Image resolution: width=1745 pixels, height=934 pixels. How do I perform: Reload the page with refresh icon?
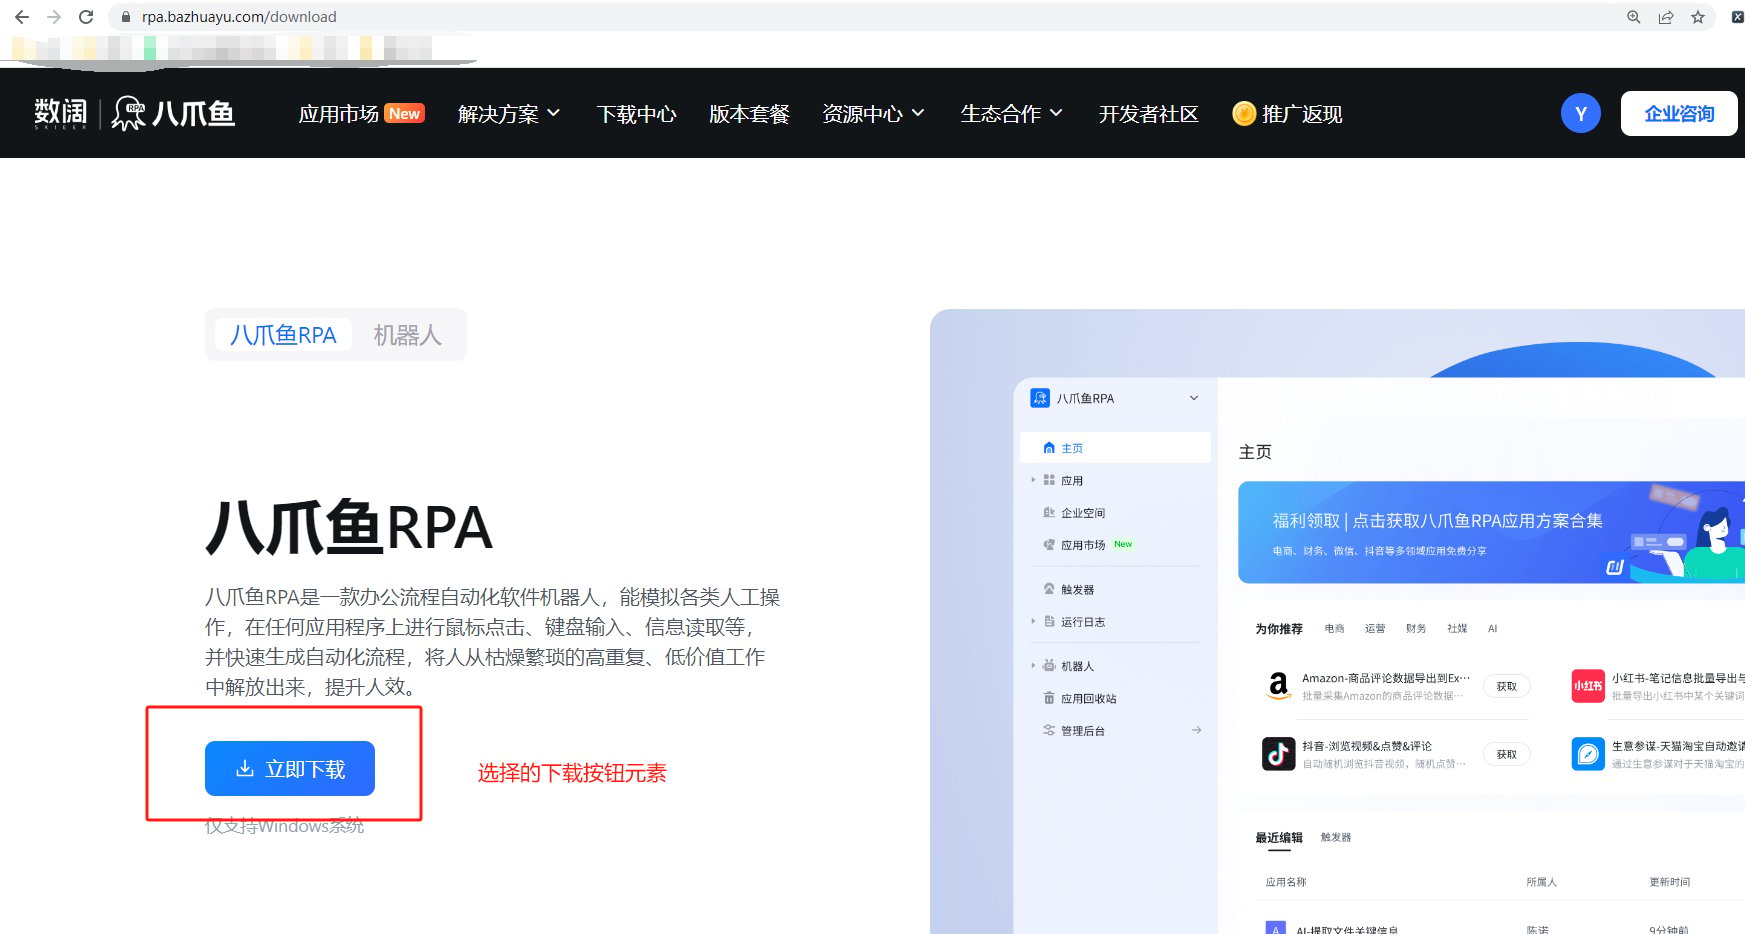(x=86, y=17)
